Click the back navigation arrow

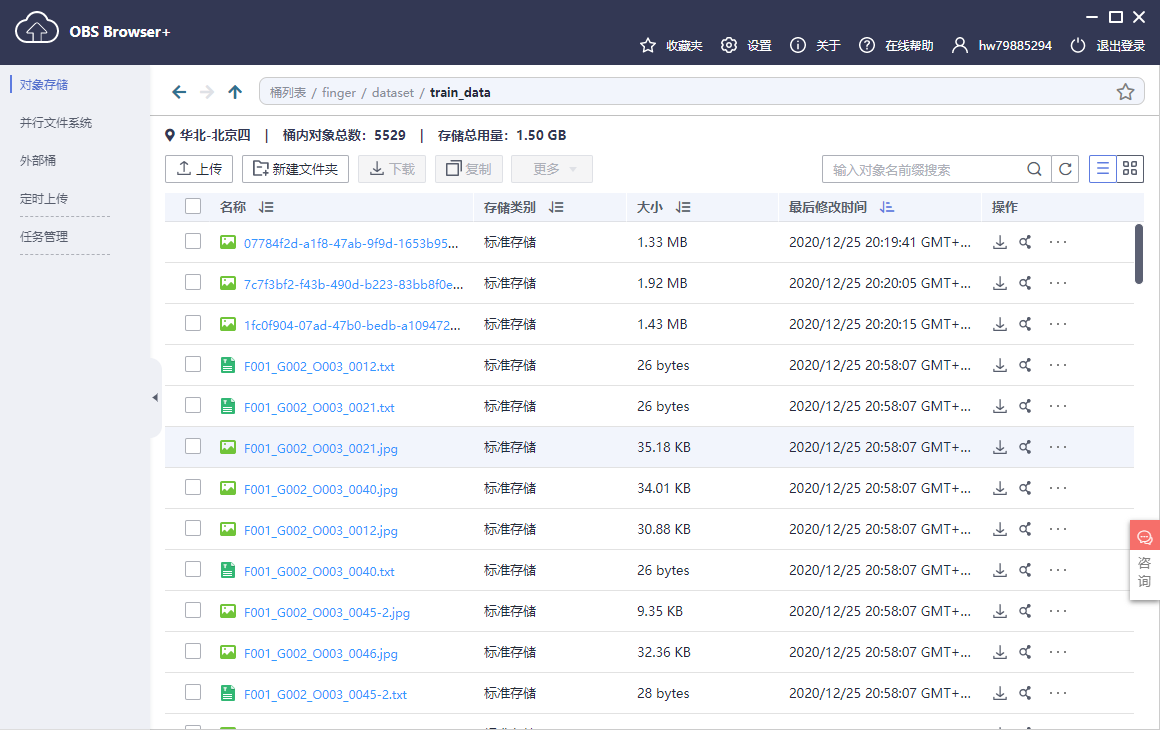point(179,92)
